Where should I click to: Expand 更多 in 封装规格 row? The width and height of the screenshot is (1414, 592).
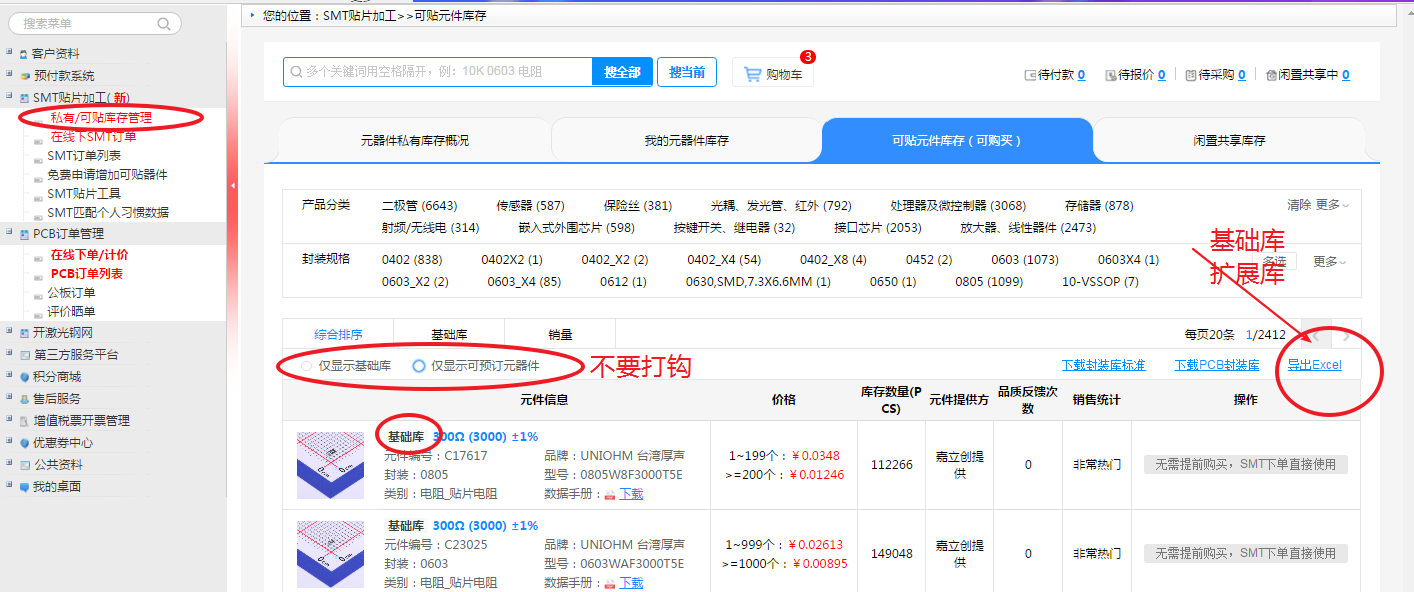[1330, 262]
